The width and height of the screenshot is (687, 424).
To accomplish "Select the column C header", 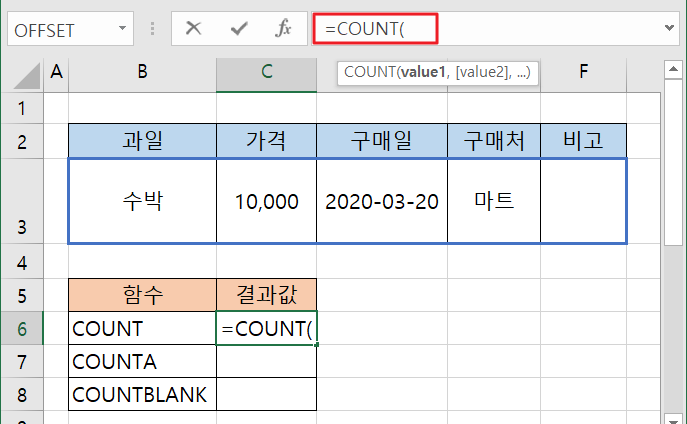I will (266, 73).
